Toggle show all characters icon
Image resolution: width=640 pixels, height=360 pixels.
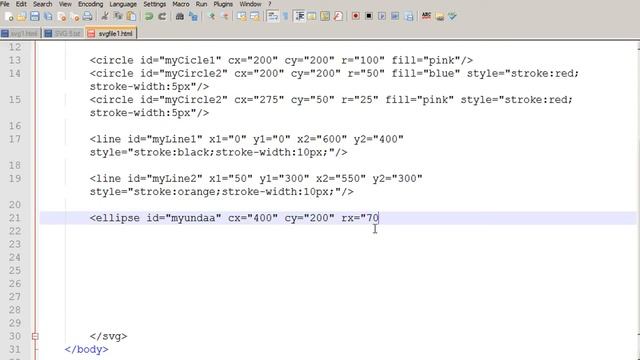[x=285, y=16]
